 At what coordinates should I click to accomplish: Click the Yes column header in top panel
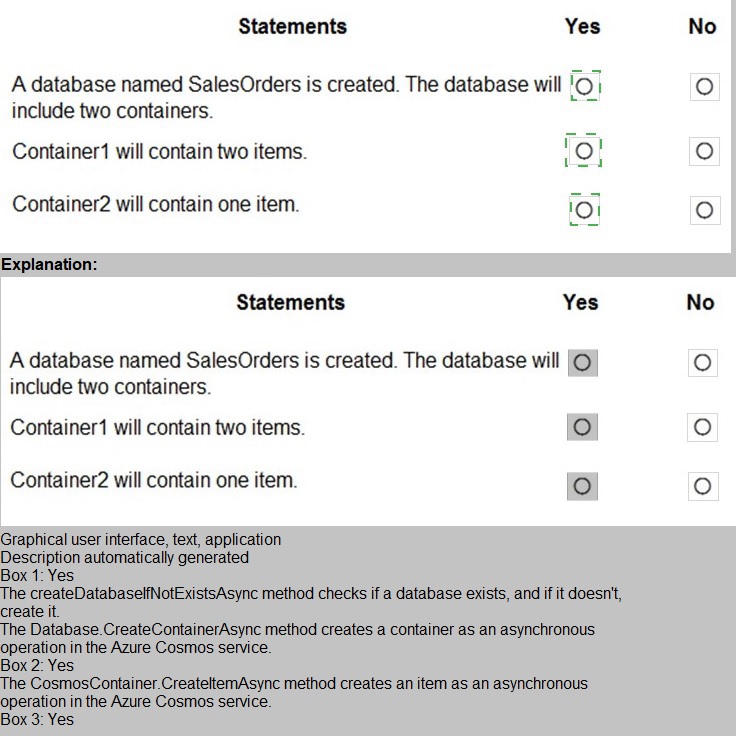582,26
